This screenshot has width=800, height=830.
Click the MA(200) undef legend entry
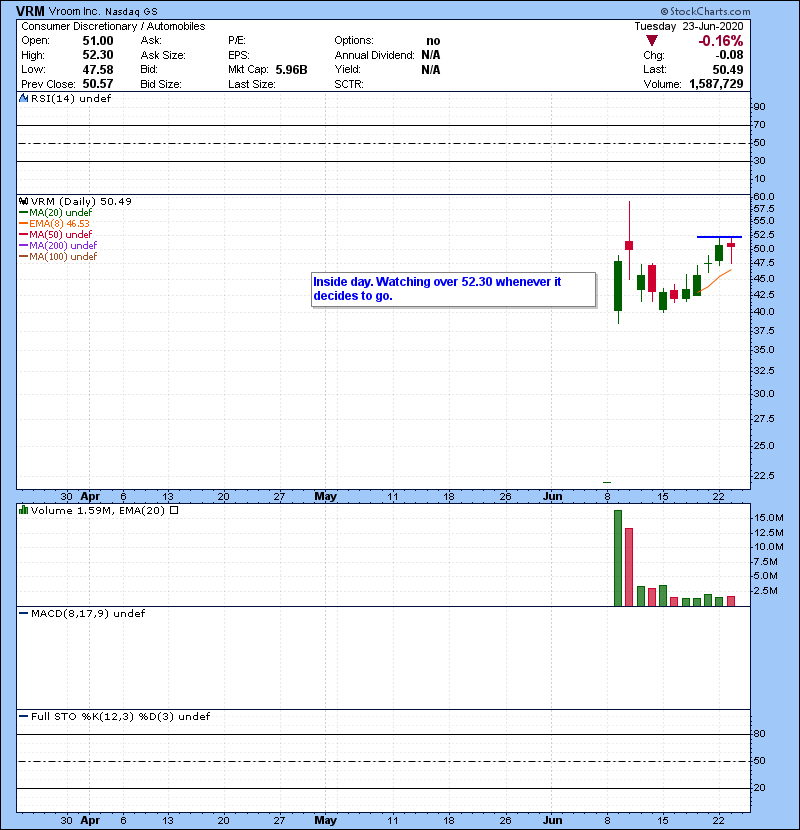point(58,246)
